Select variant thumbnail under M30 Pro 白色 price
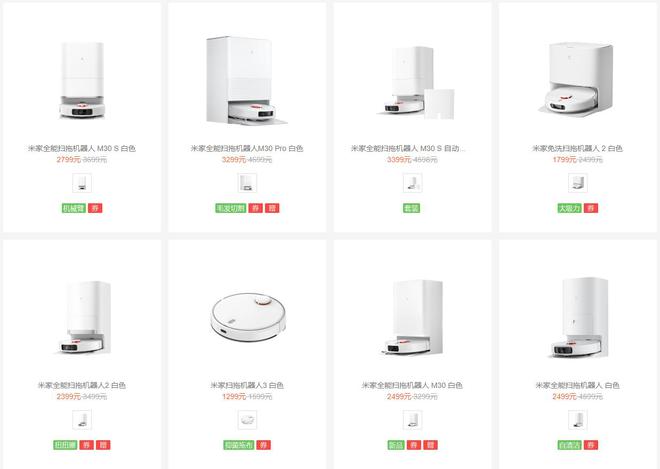This screenshot has width=660, height=469. point(247,183)
